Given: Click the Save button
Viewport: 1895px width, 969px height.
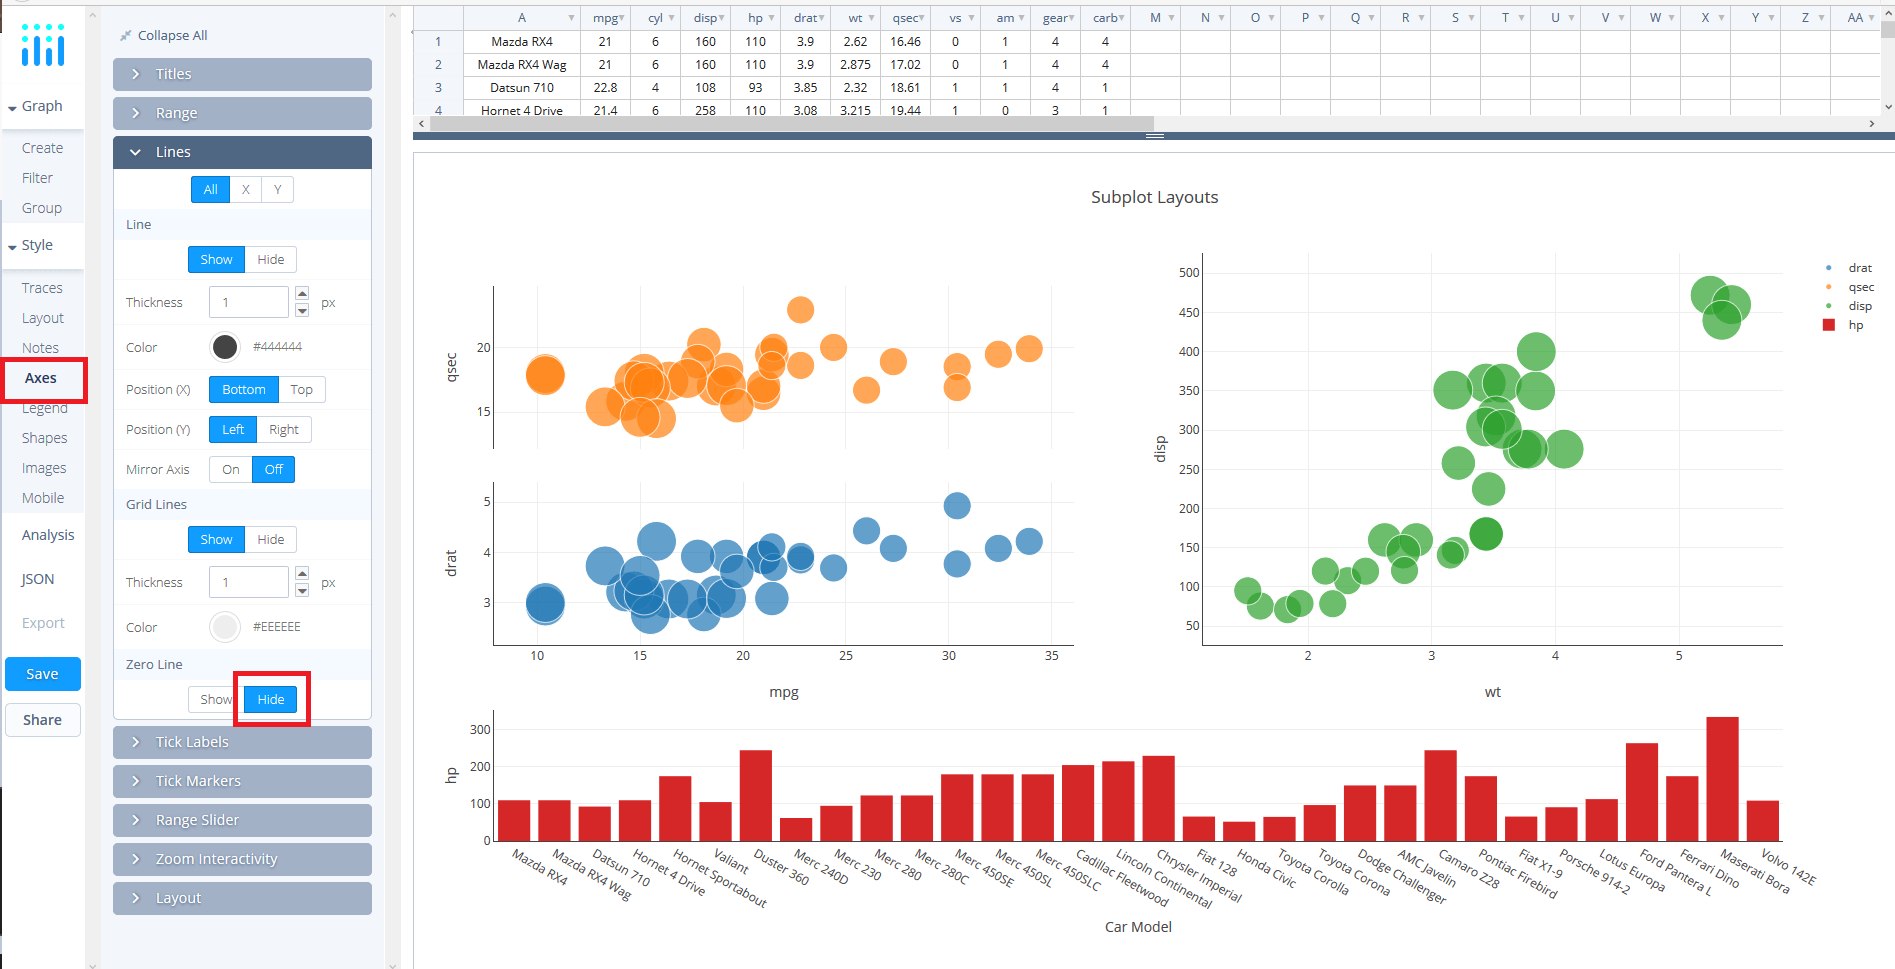Looking at the screenshot, I should pyautogui.click(x=42, y=673).
